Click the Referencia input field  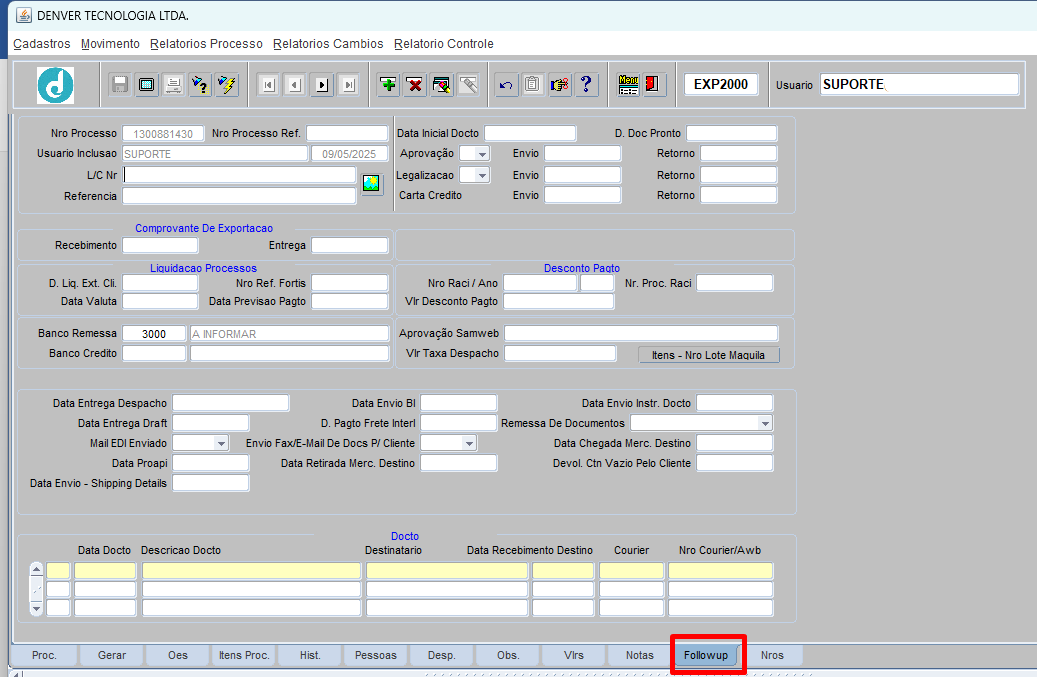pos(239,196)
